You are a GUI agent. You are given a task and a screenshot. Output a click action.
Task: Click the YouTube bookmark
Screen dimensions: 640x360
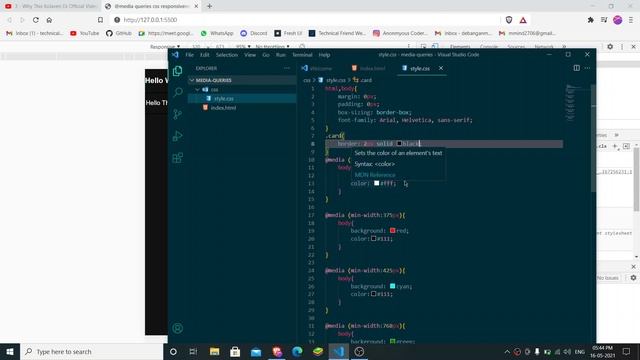pyautogui.click(x=84, y=33)
